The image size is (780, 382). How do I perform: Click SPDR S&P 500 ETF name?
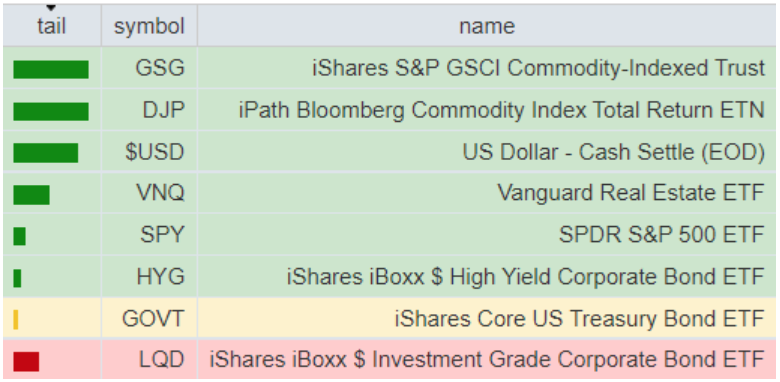pos(662,235)
